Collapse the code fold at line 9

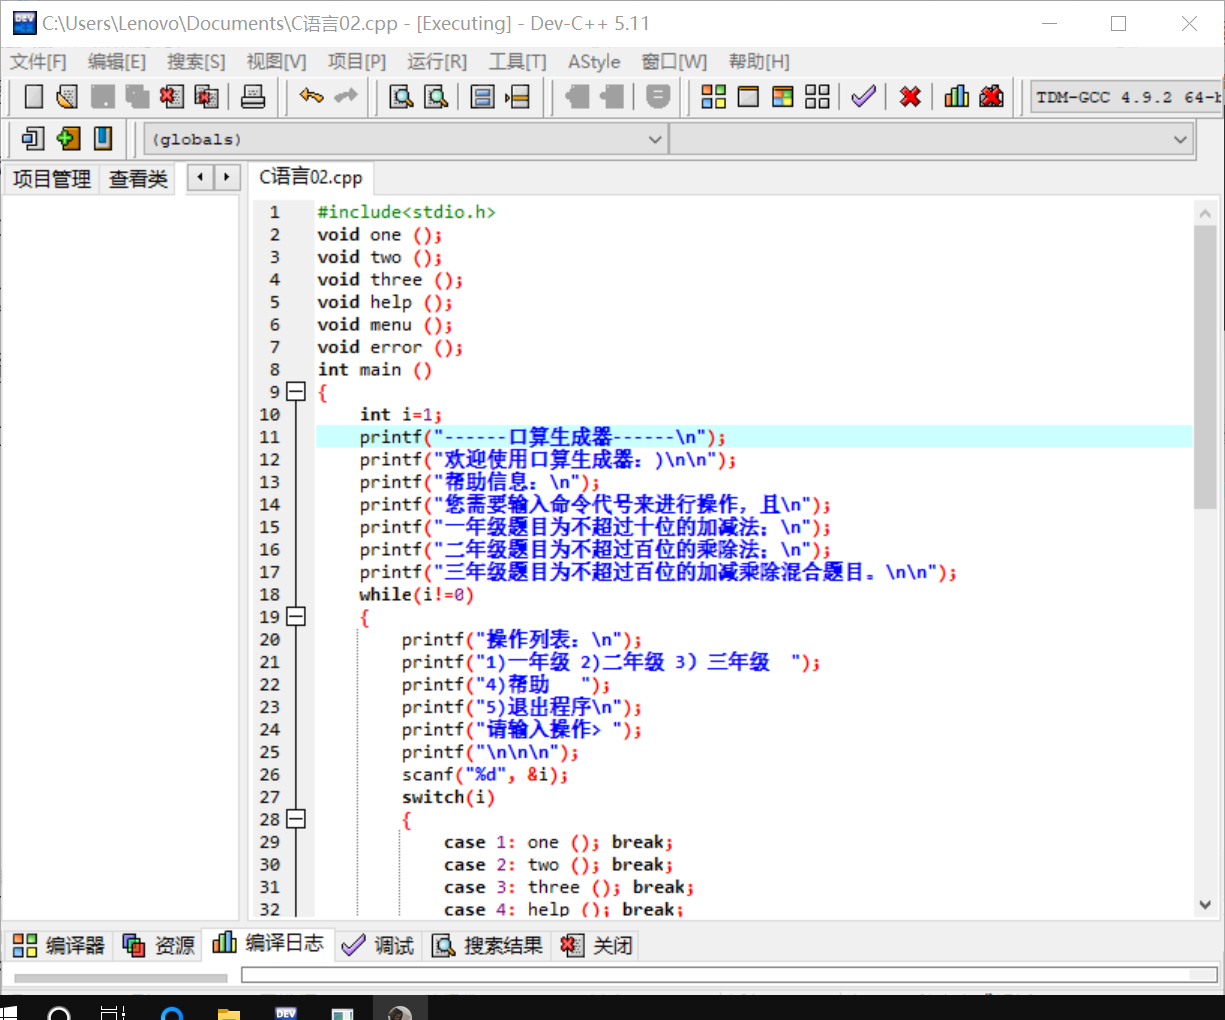point(296,392)
